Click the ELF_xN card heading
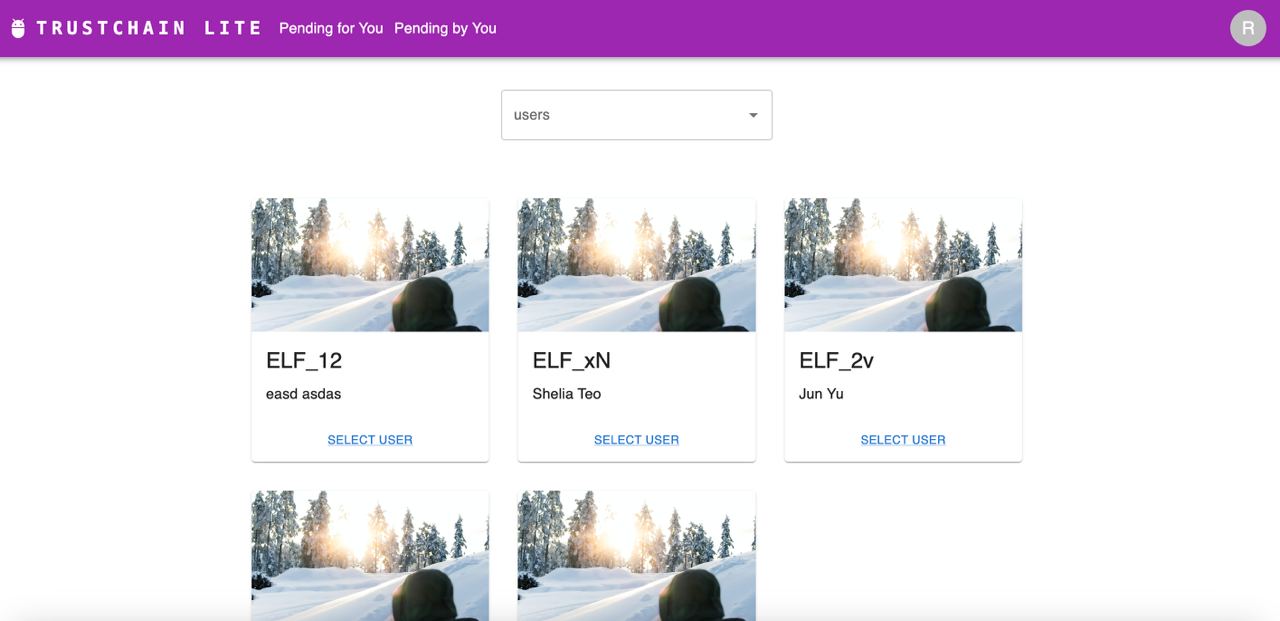The image size is (1280, 621). 571,361
